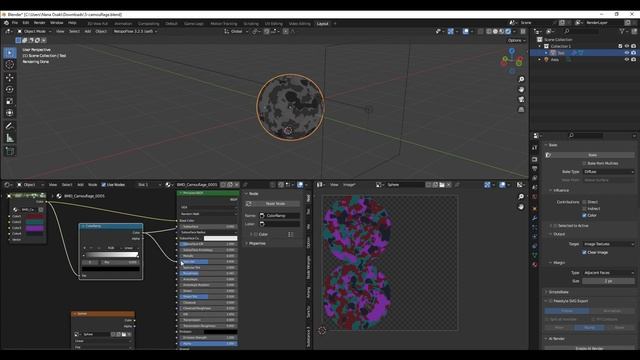Open the Node menu in shader editor header
This screenshot has width=640, height=360.
click(93, 185)
